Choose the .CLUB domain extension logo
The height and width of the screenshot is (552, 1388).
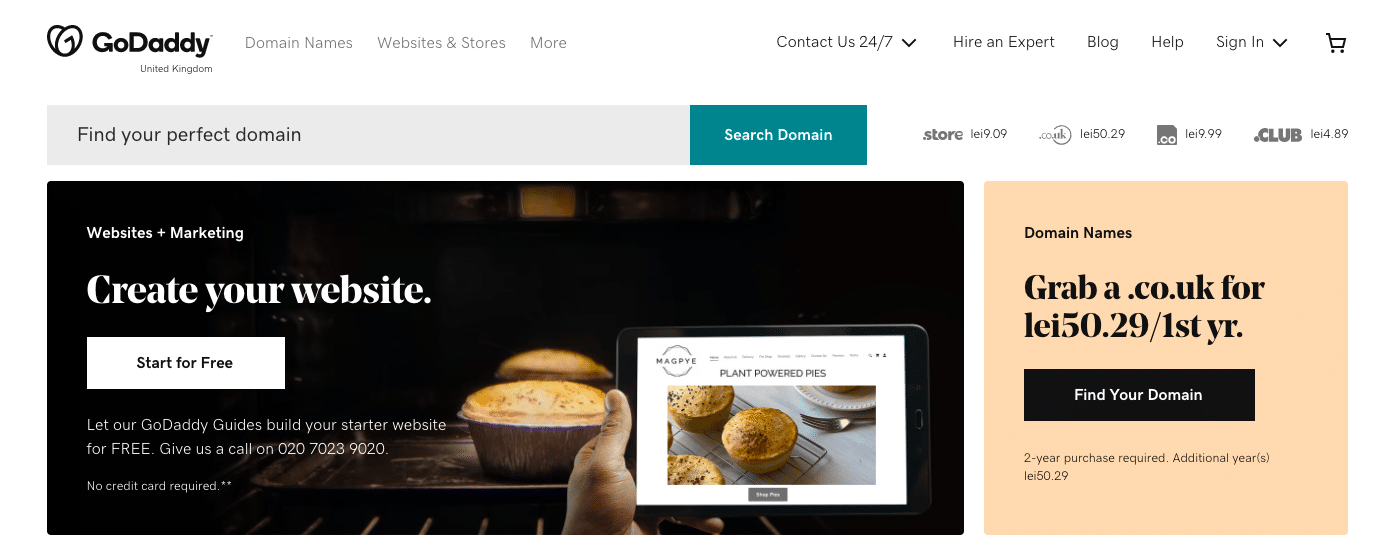pyautogui.click(x=1278, y=135)
